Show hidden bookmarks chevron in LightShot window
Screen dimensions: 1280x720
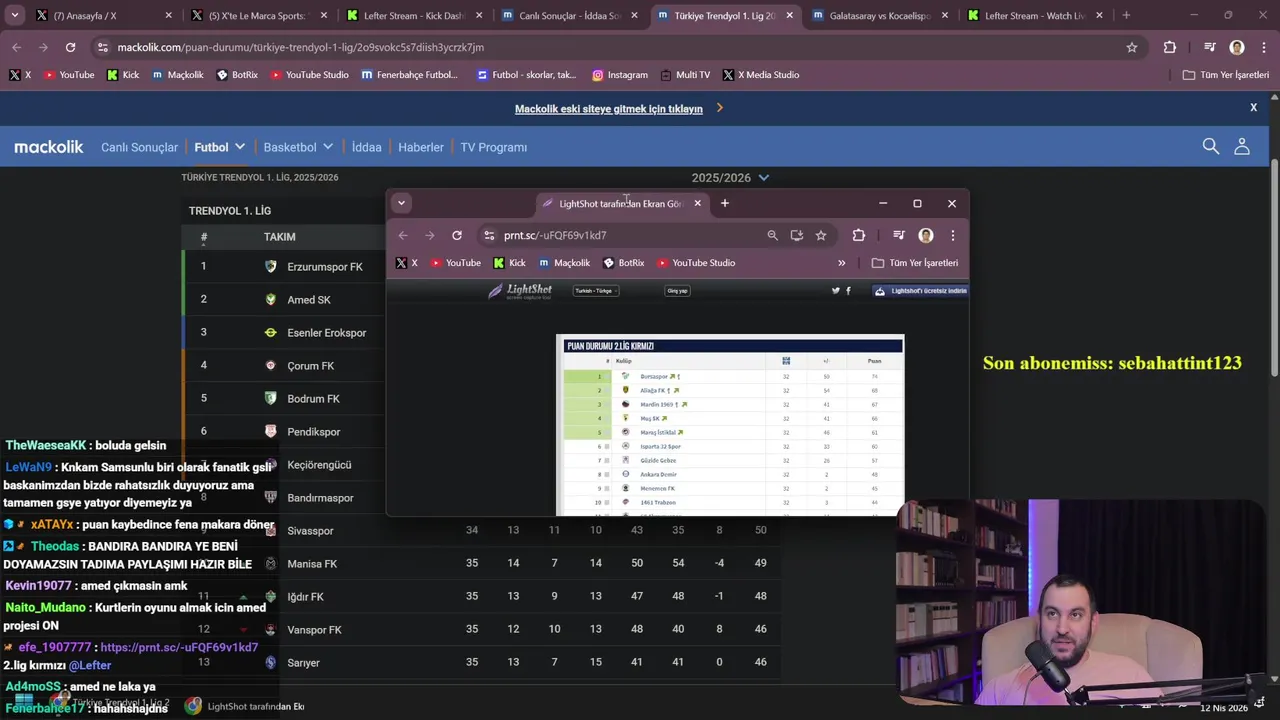pyautogui.click(x=841, y=263)
